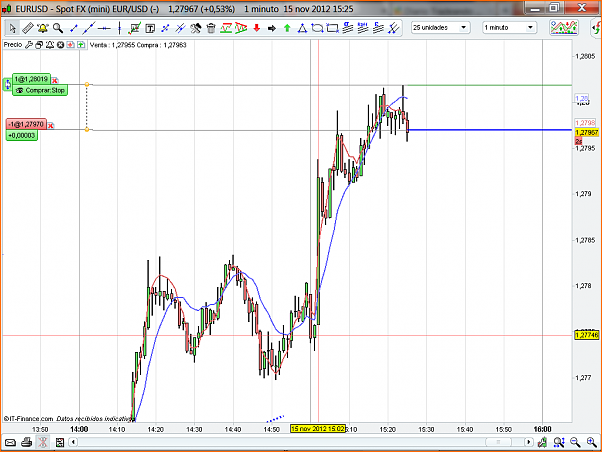Select the position label -1@1,27970

(26, 124)
